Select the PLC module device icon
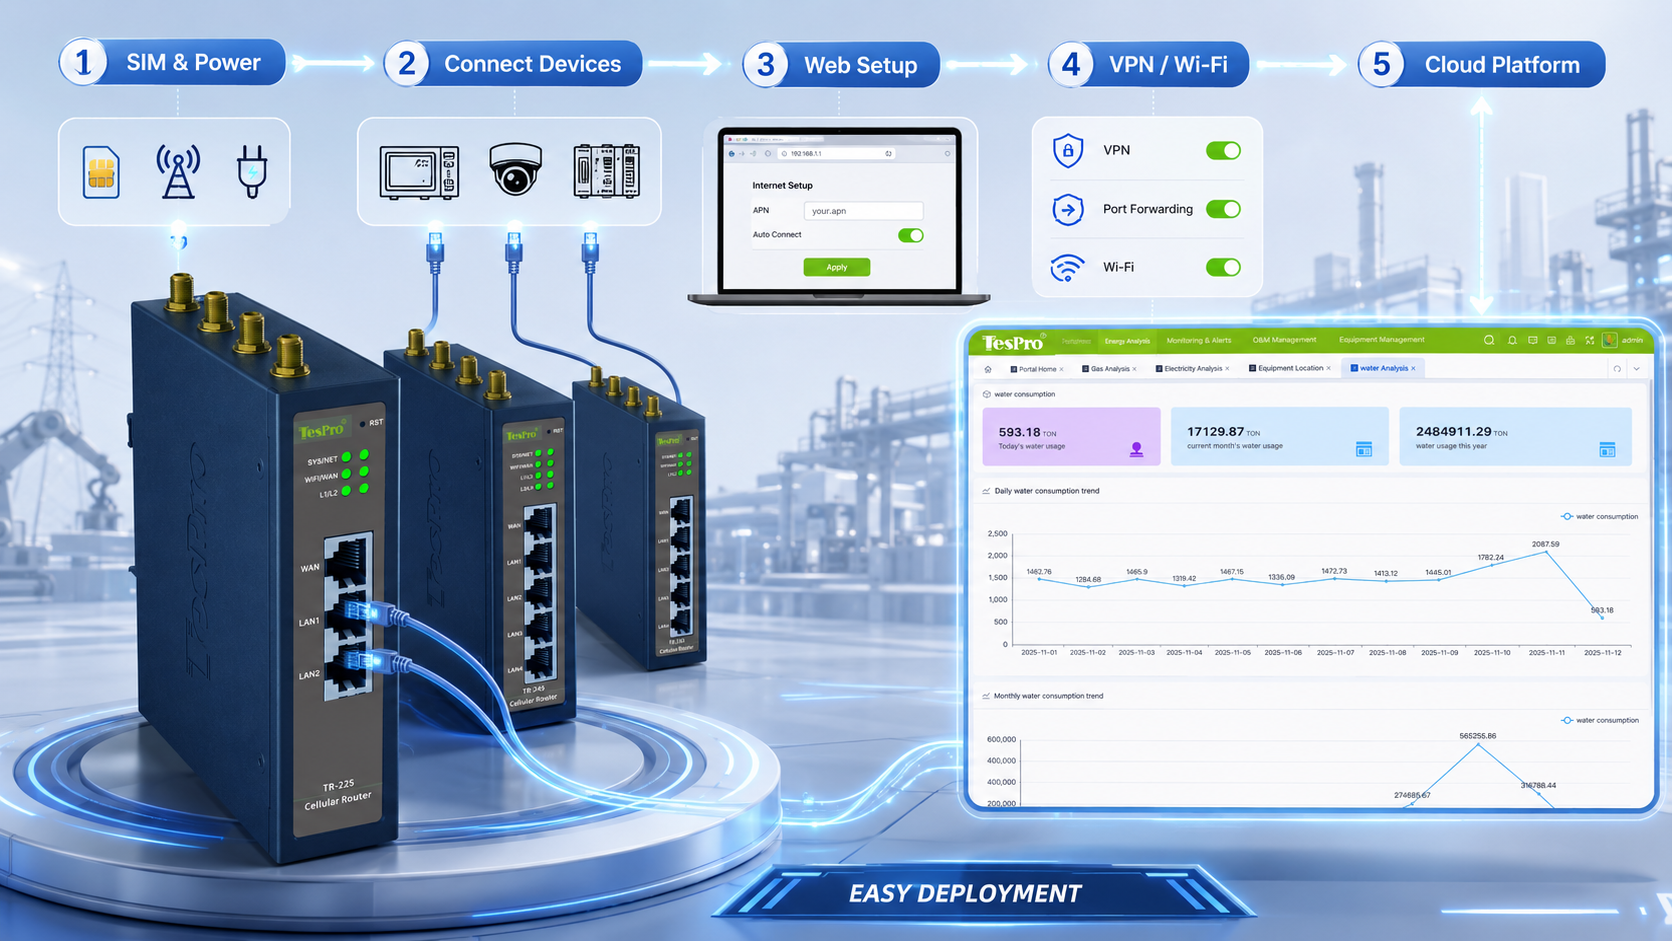1672x941 pixels. [606, 170]
